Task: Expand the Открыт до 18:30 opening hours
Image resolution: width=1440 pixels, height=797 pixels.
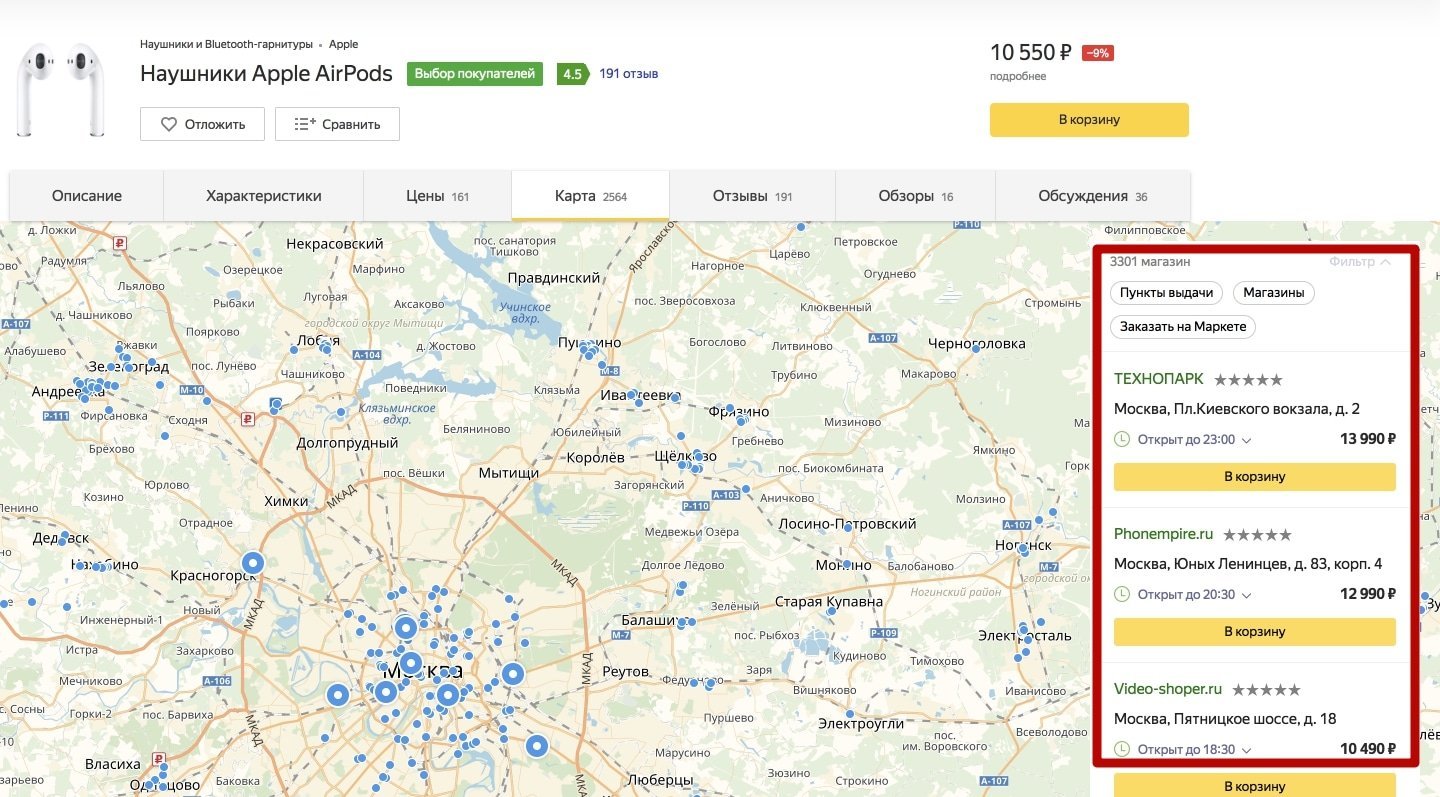Action: click(1194, 749)
